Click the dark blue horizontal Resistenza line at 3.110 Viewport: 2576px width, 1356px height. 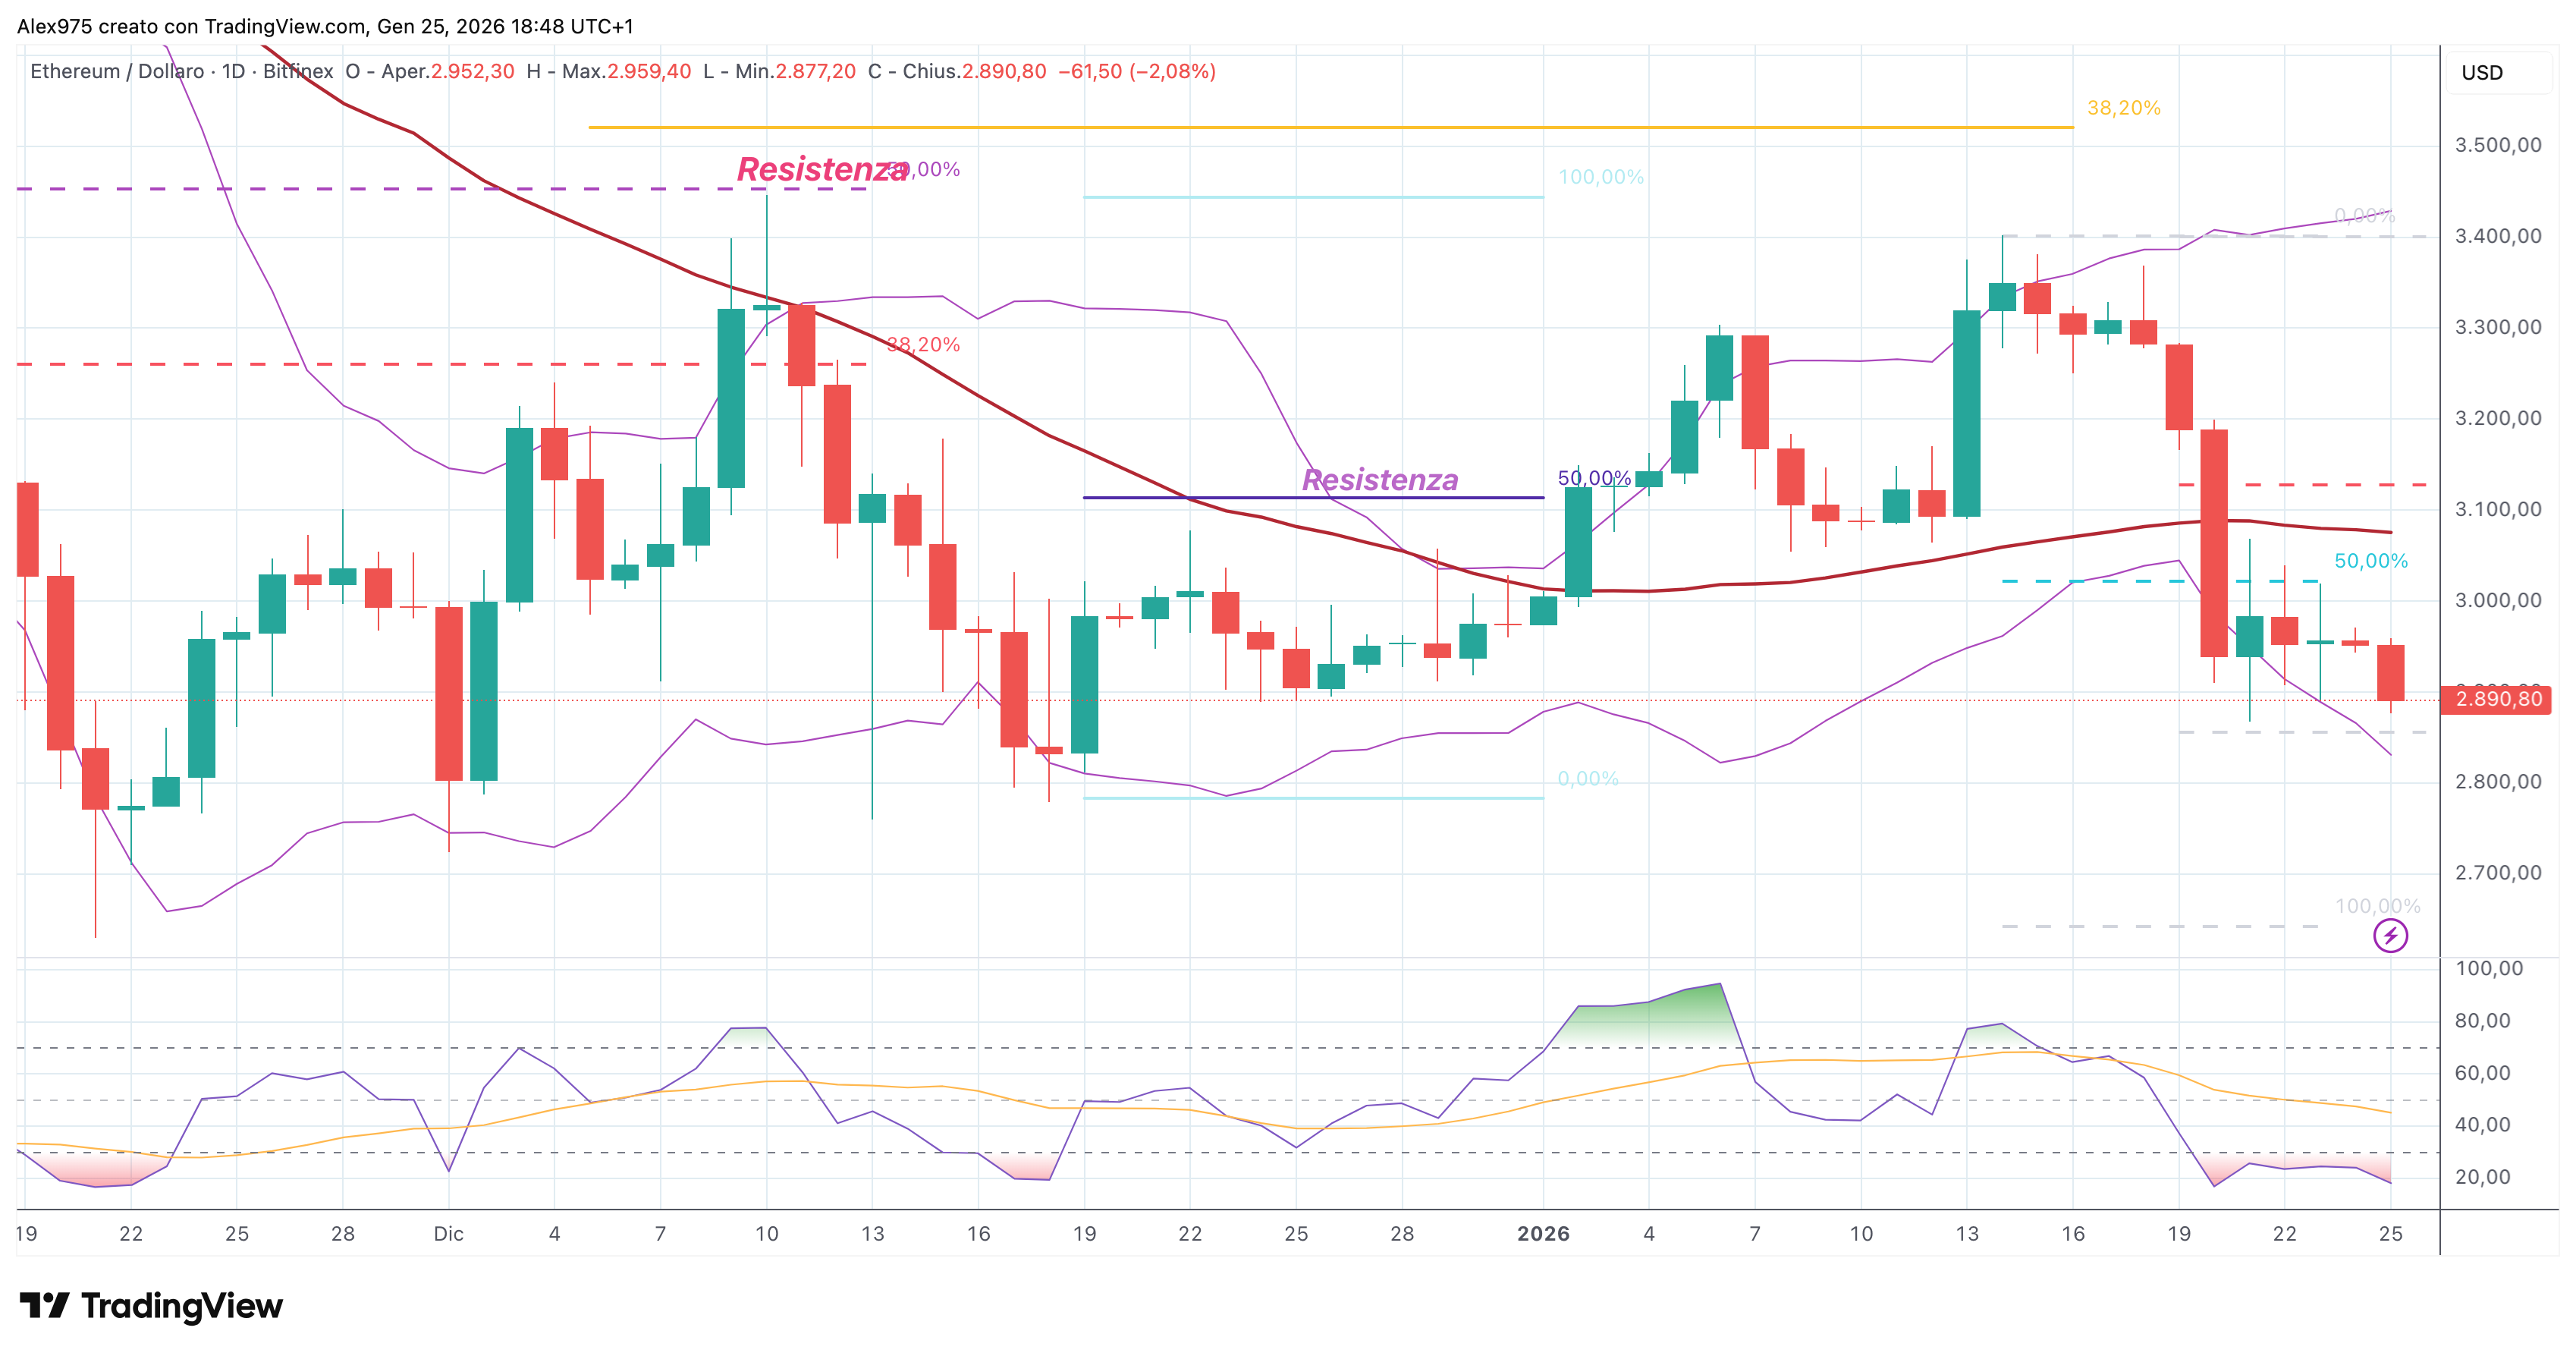tap(1313, 497)
